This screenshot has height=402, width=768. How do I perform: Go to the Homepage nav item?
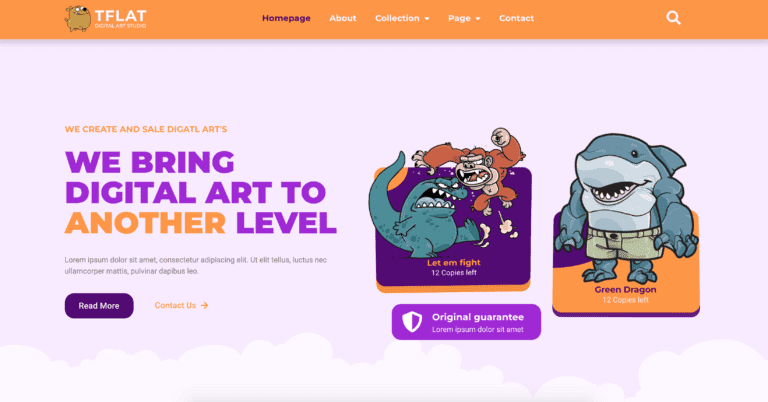tap(286, 18)
